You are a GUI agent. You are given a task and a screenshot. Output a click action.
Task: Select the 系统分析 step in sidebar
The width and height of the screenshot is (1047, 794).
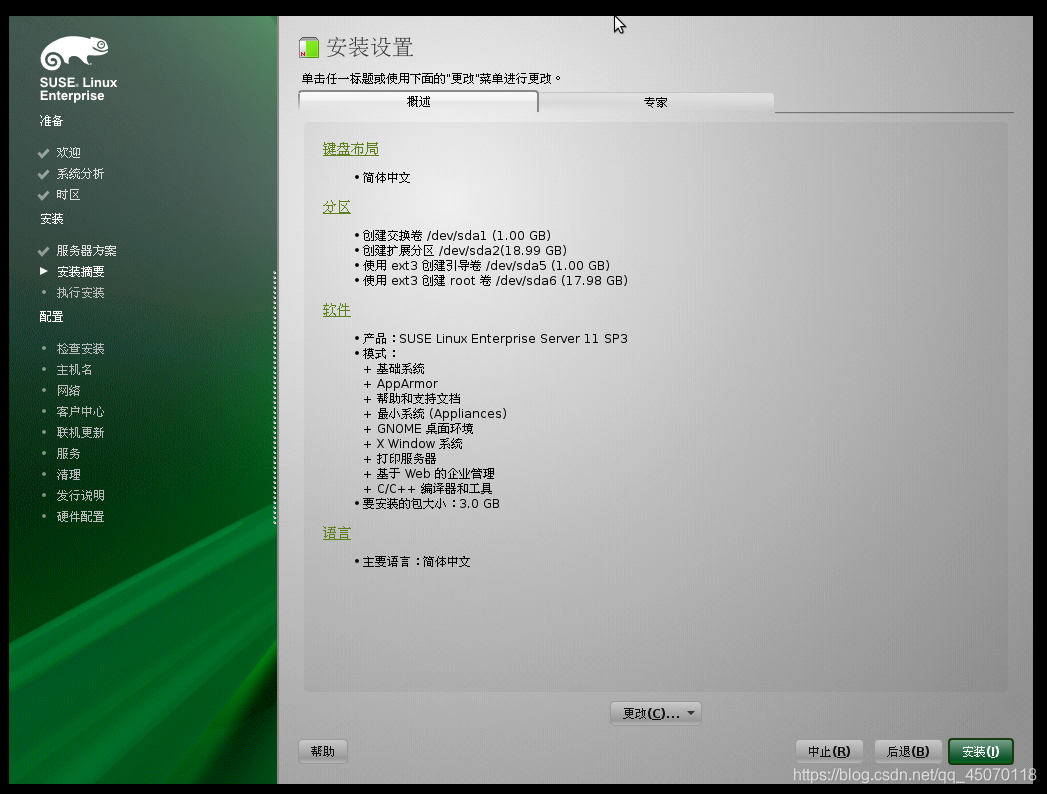[x=80, y=174]
